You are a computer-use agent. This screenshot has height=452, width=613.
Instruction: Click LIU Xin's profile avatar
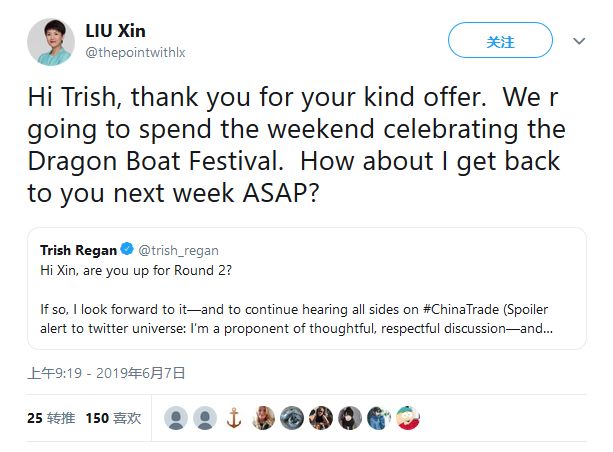tap(49, 41)
